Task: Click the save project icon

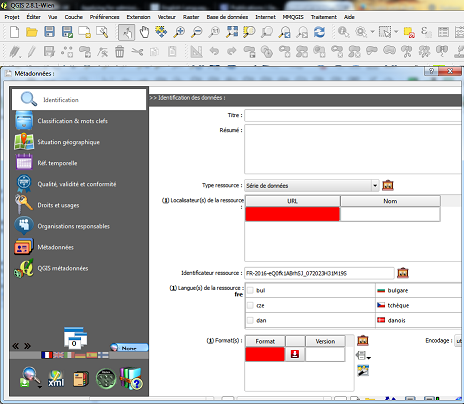Action: (x=49, y=32)
